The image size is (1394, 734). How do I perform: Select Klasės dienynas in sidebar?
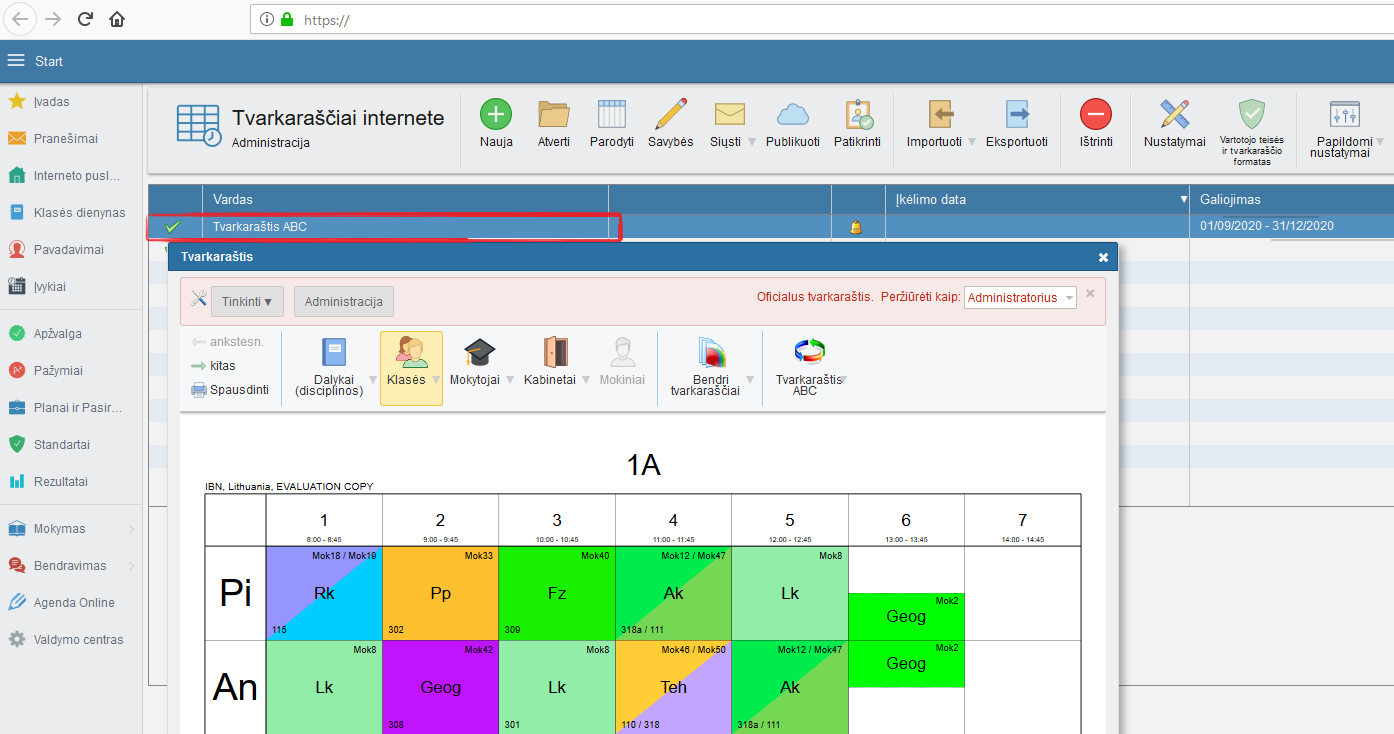point(79,213)
